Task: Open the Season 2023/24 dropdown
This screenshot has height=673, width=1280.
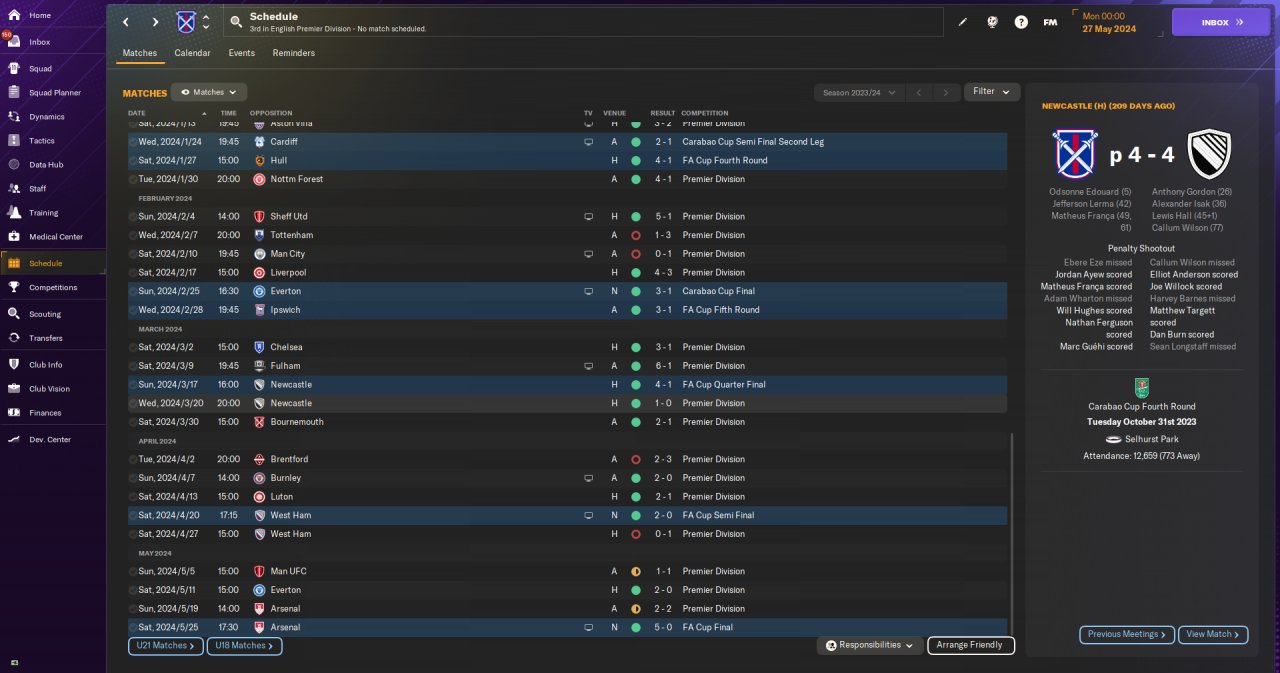Action: tap(859, 92)
